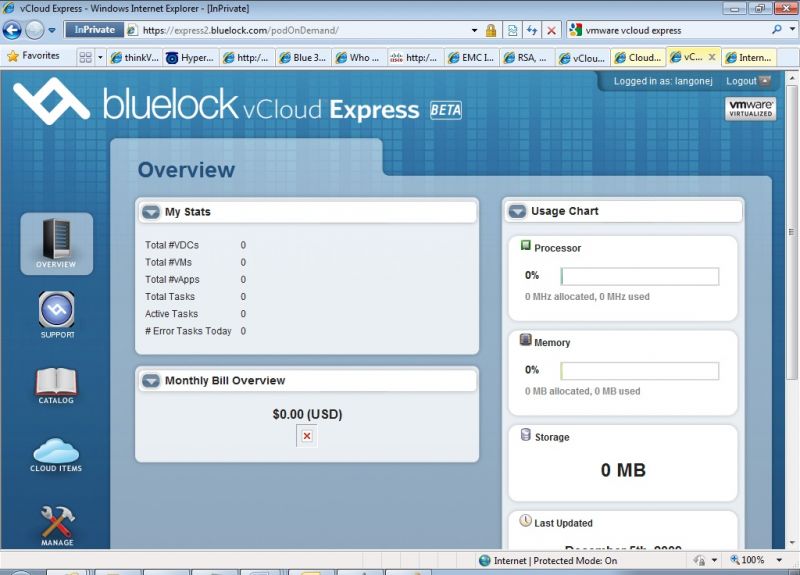Click the InPrivate indicator button
Viewport: 800px width, 575px height.
[94, 30]
